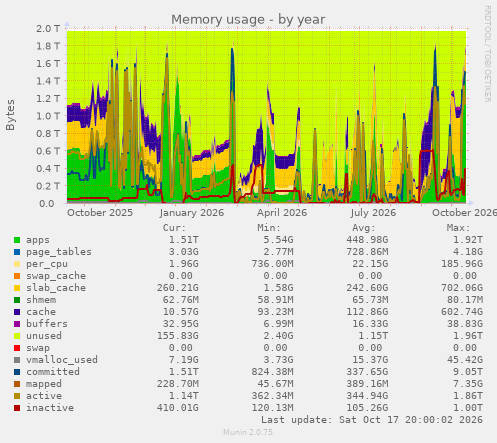Screen dimensions: 497x443
Task: Click the 'cache' legend label
Action: coord(41,312)
